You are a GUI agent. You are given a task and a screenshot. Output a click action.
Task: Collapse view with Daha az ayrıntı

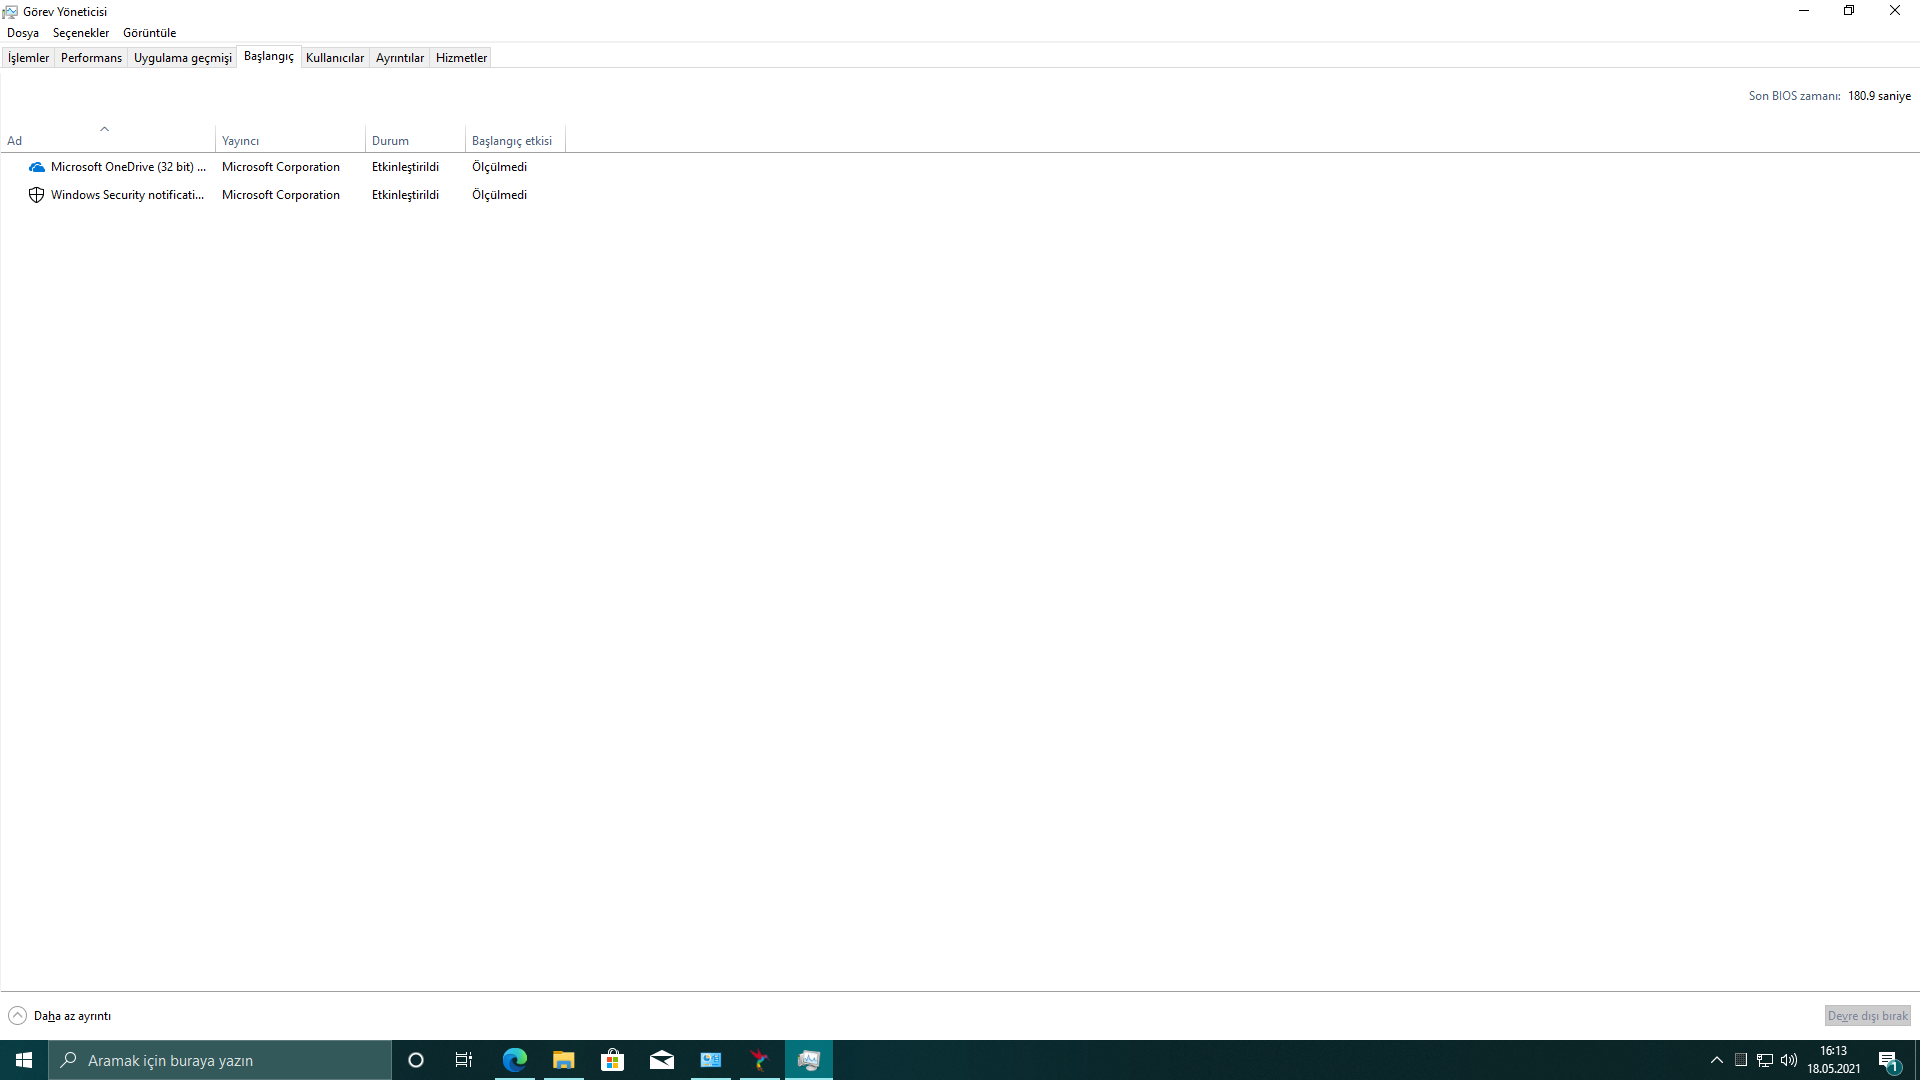pyautogui.click(x=60, y=1016)
